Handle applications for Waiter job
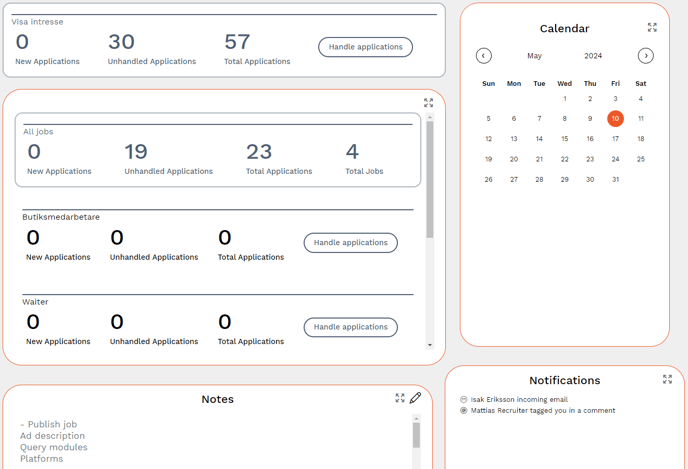This screenshot has height=469, width=688. pos(350,327)
